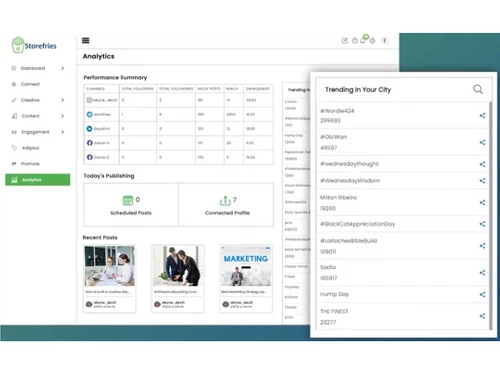
Task: Click the compose post pencil icon
Action: [345, 41]
